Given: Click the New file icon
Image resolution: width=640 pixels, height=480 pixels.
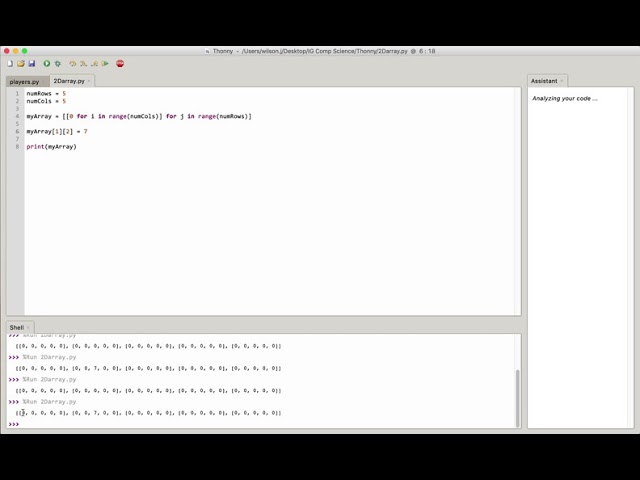Looking at the screenshot, I should 10,64.
